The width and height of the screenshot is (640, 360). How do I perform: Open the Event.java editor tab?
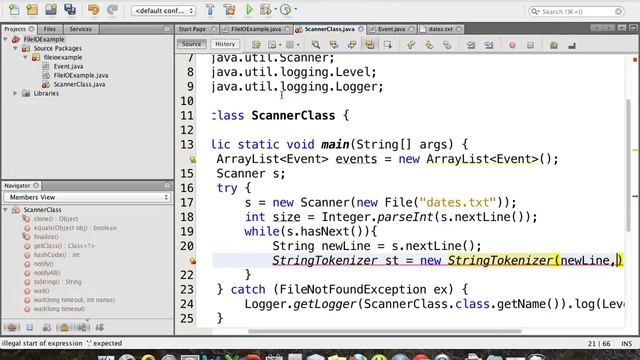(391, 29)
